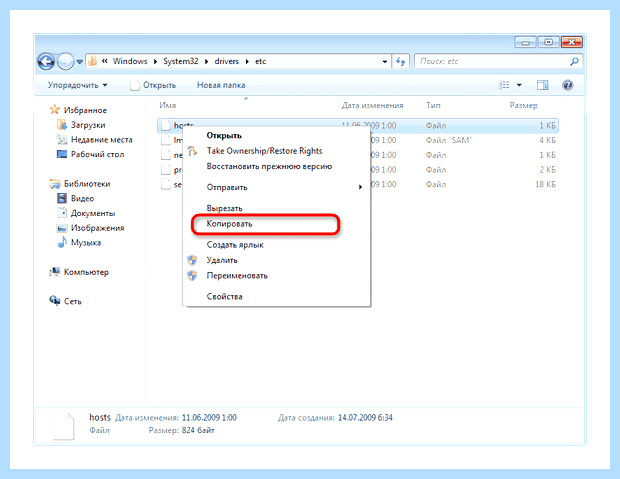Click the Take Ownership keys icon
The width and height of the screenshot is (620, 479).
click(192, 151)
